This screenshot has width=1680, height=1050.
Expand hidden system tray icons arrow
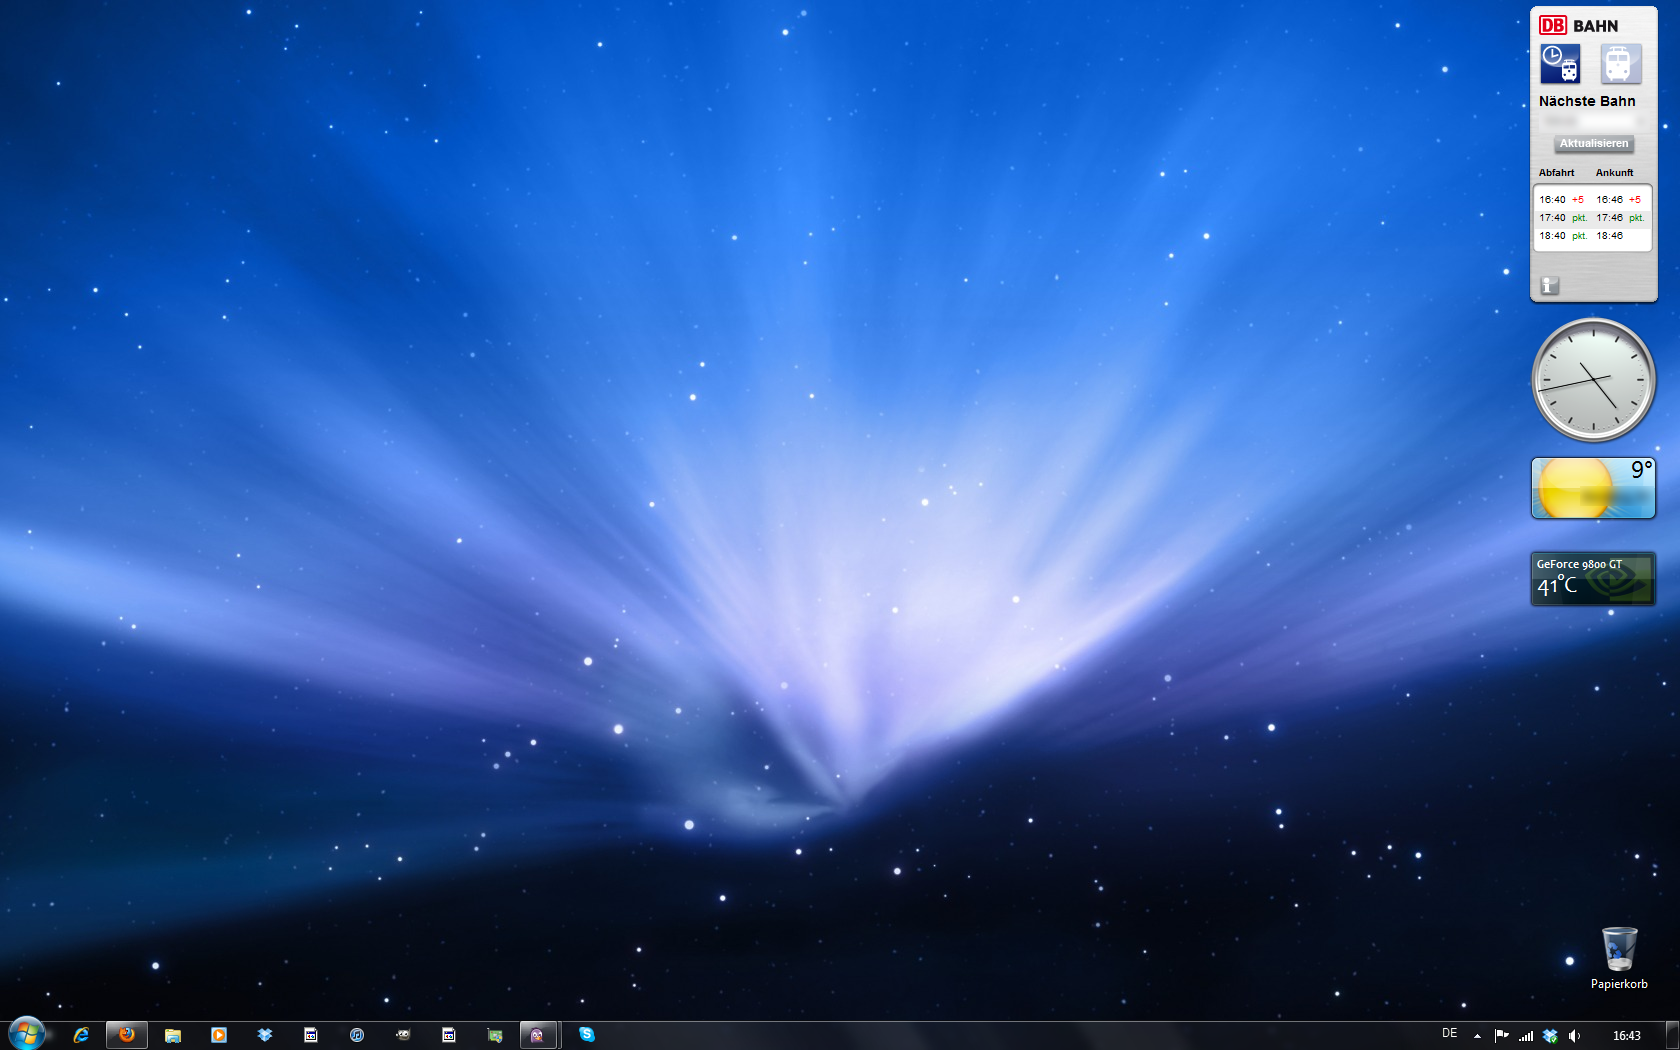click(x=1477, y=1036)
